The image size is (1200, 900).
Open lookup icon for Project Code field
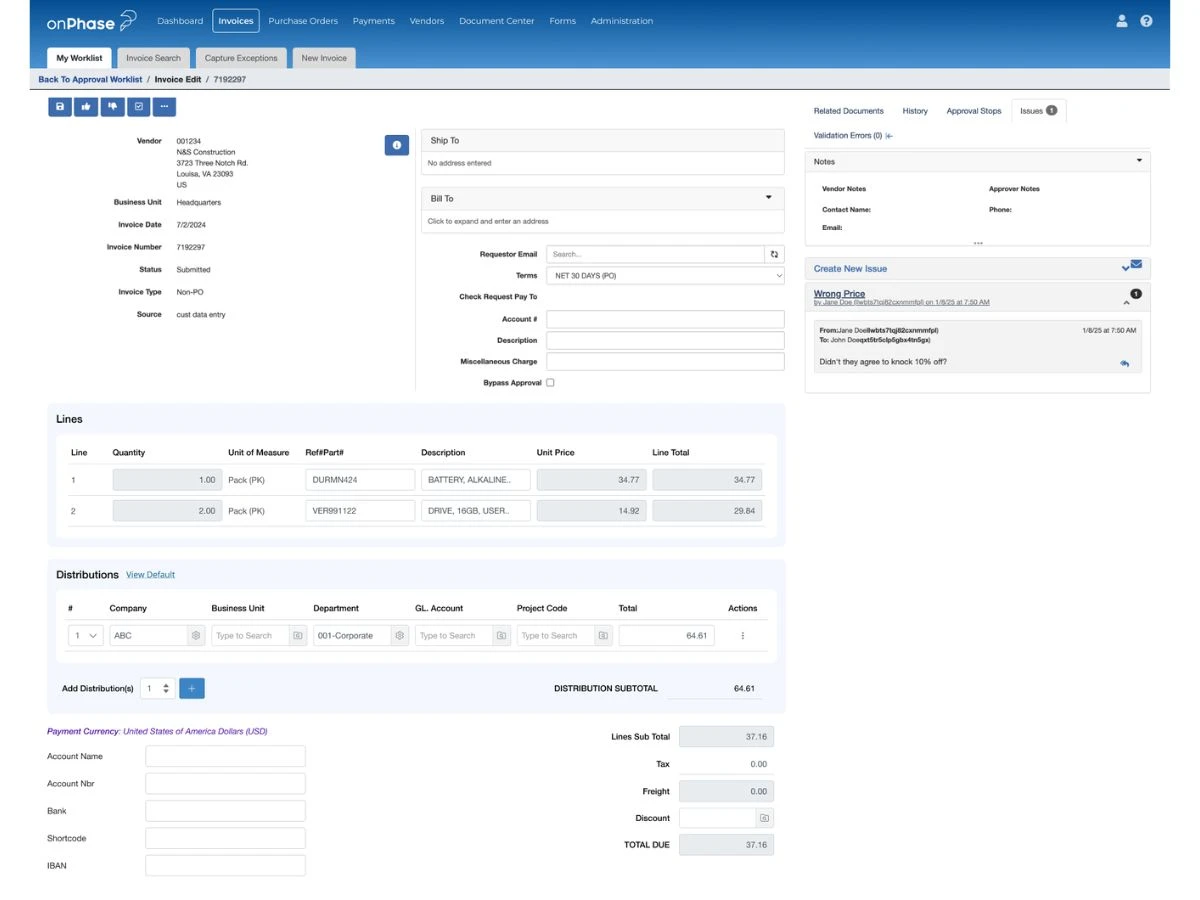point(603,635)
